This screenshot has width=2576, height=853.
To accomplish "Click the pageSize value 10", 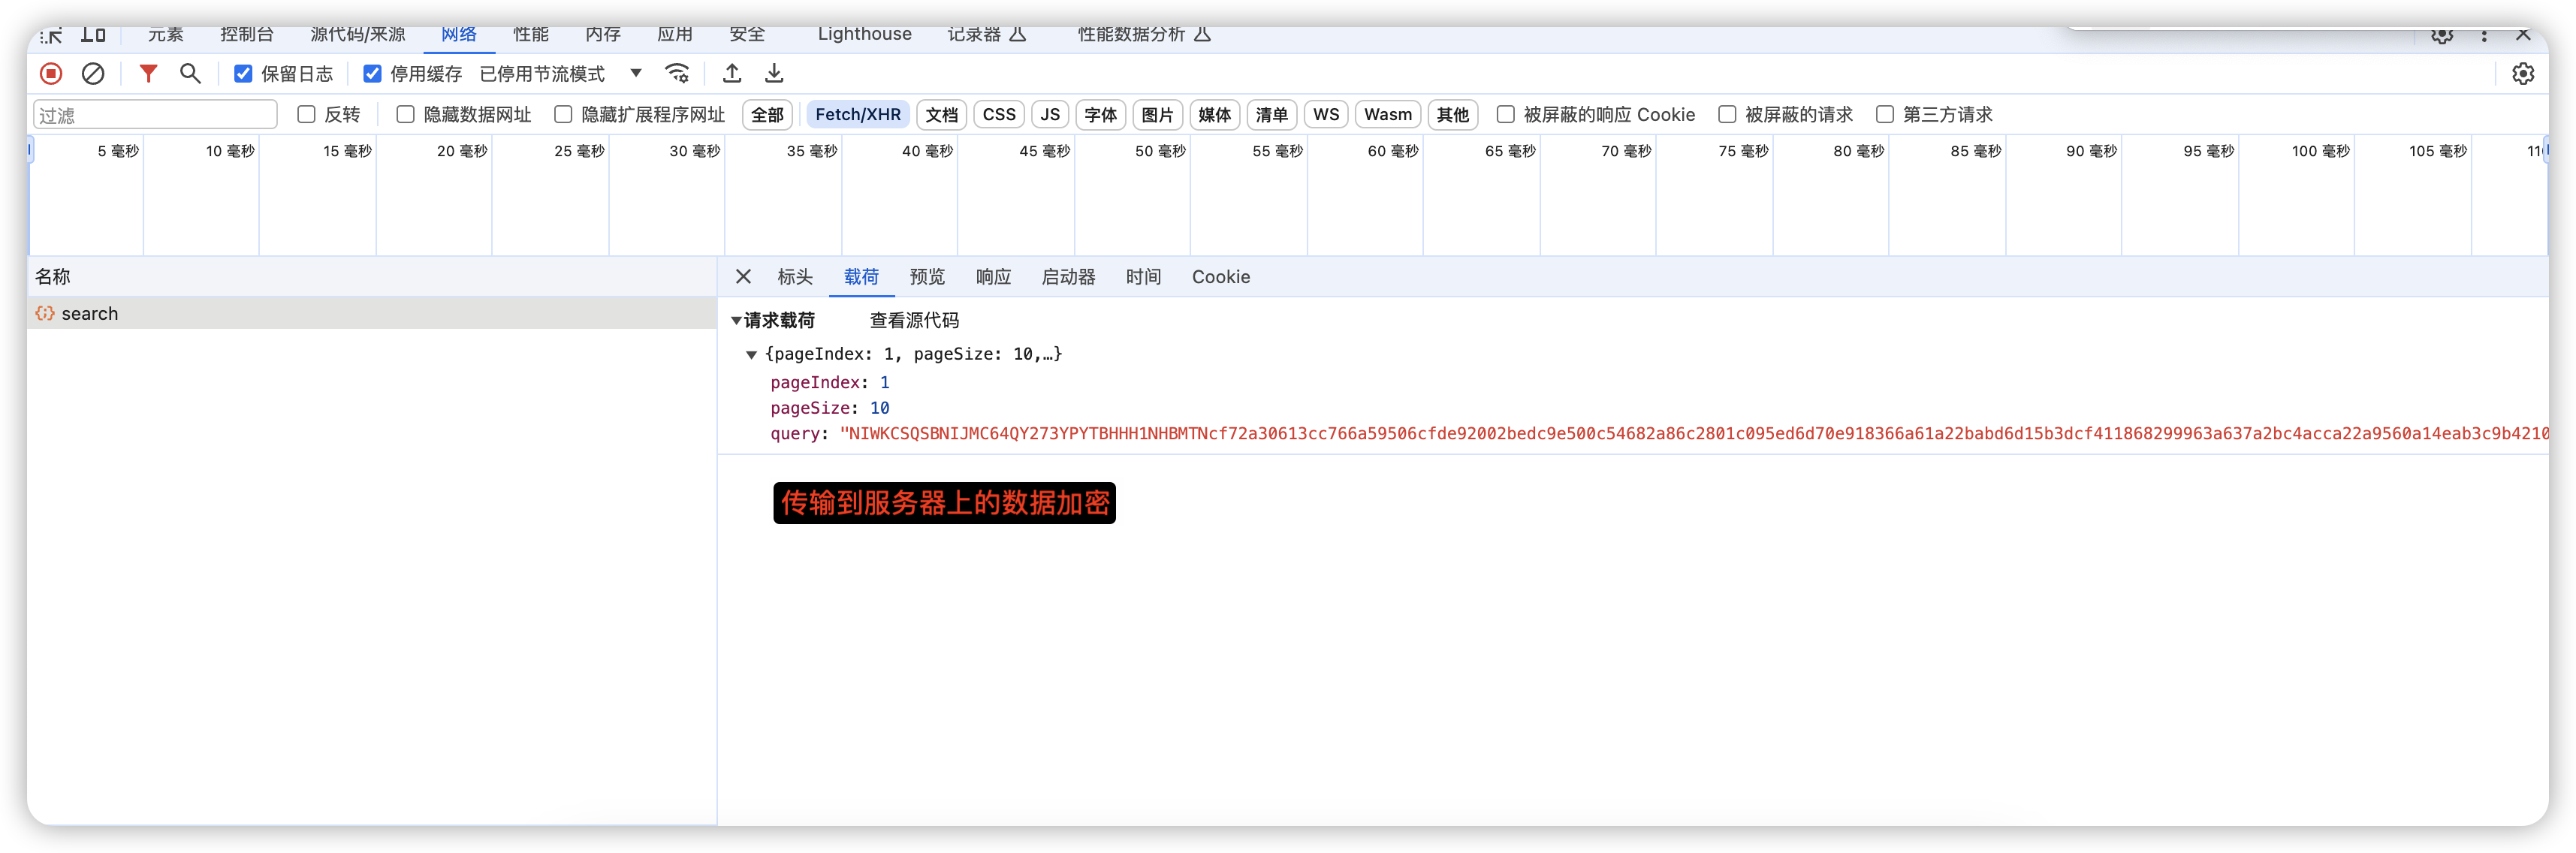I will (879, 409).
